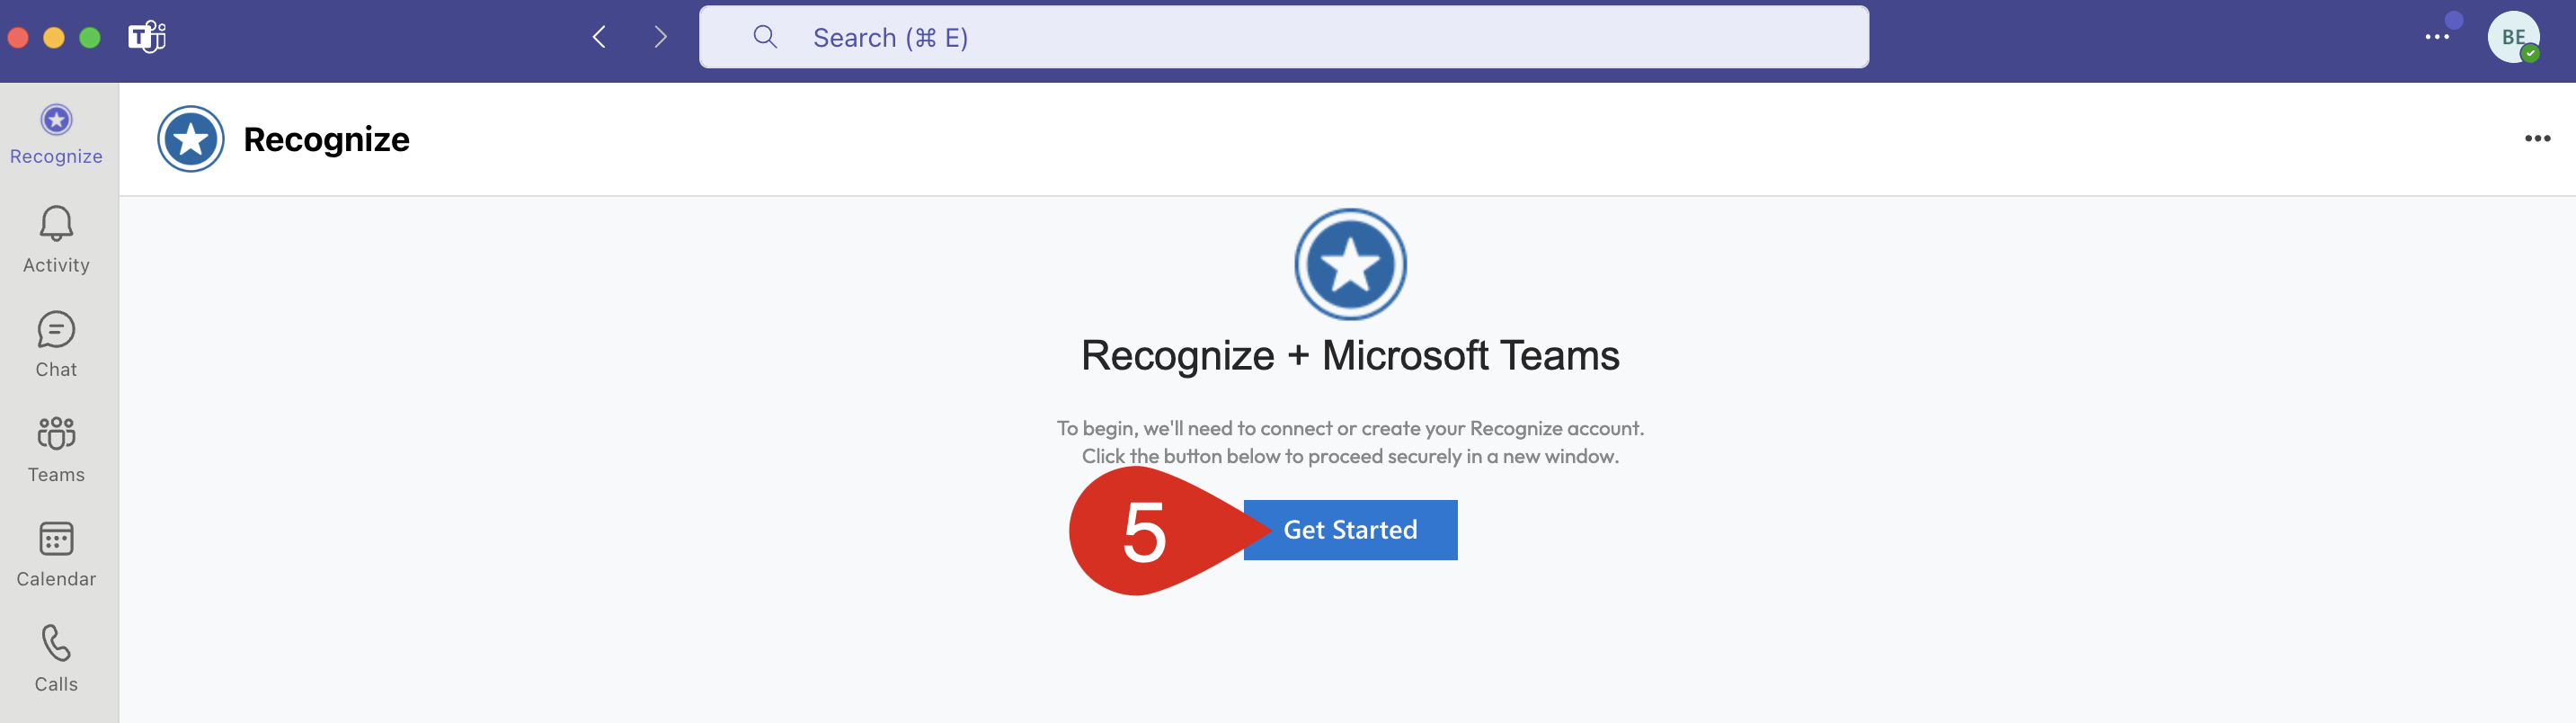Image resolution: width=2576 pixels, height=723 pixels.
Task: Click the Microsoft Teams logo icon
Action: (x=147, y=38)
